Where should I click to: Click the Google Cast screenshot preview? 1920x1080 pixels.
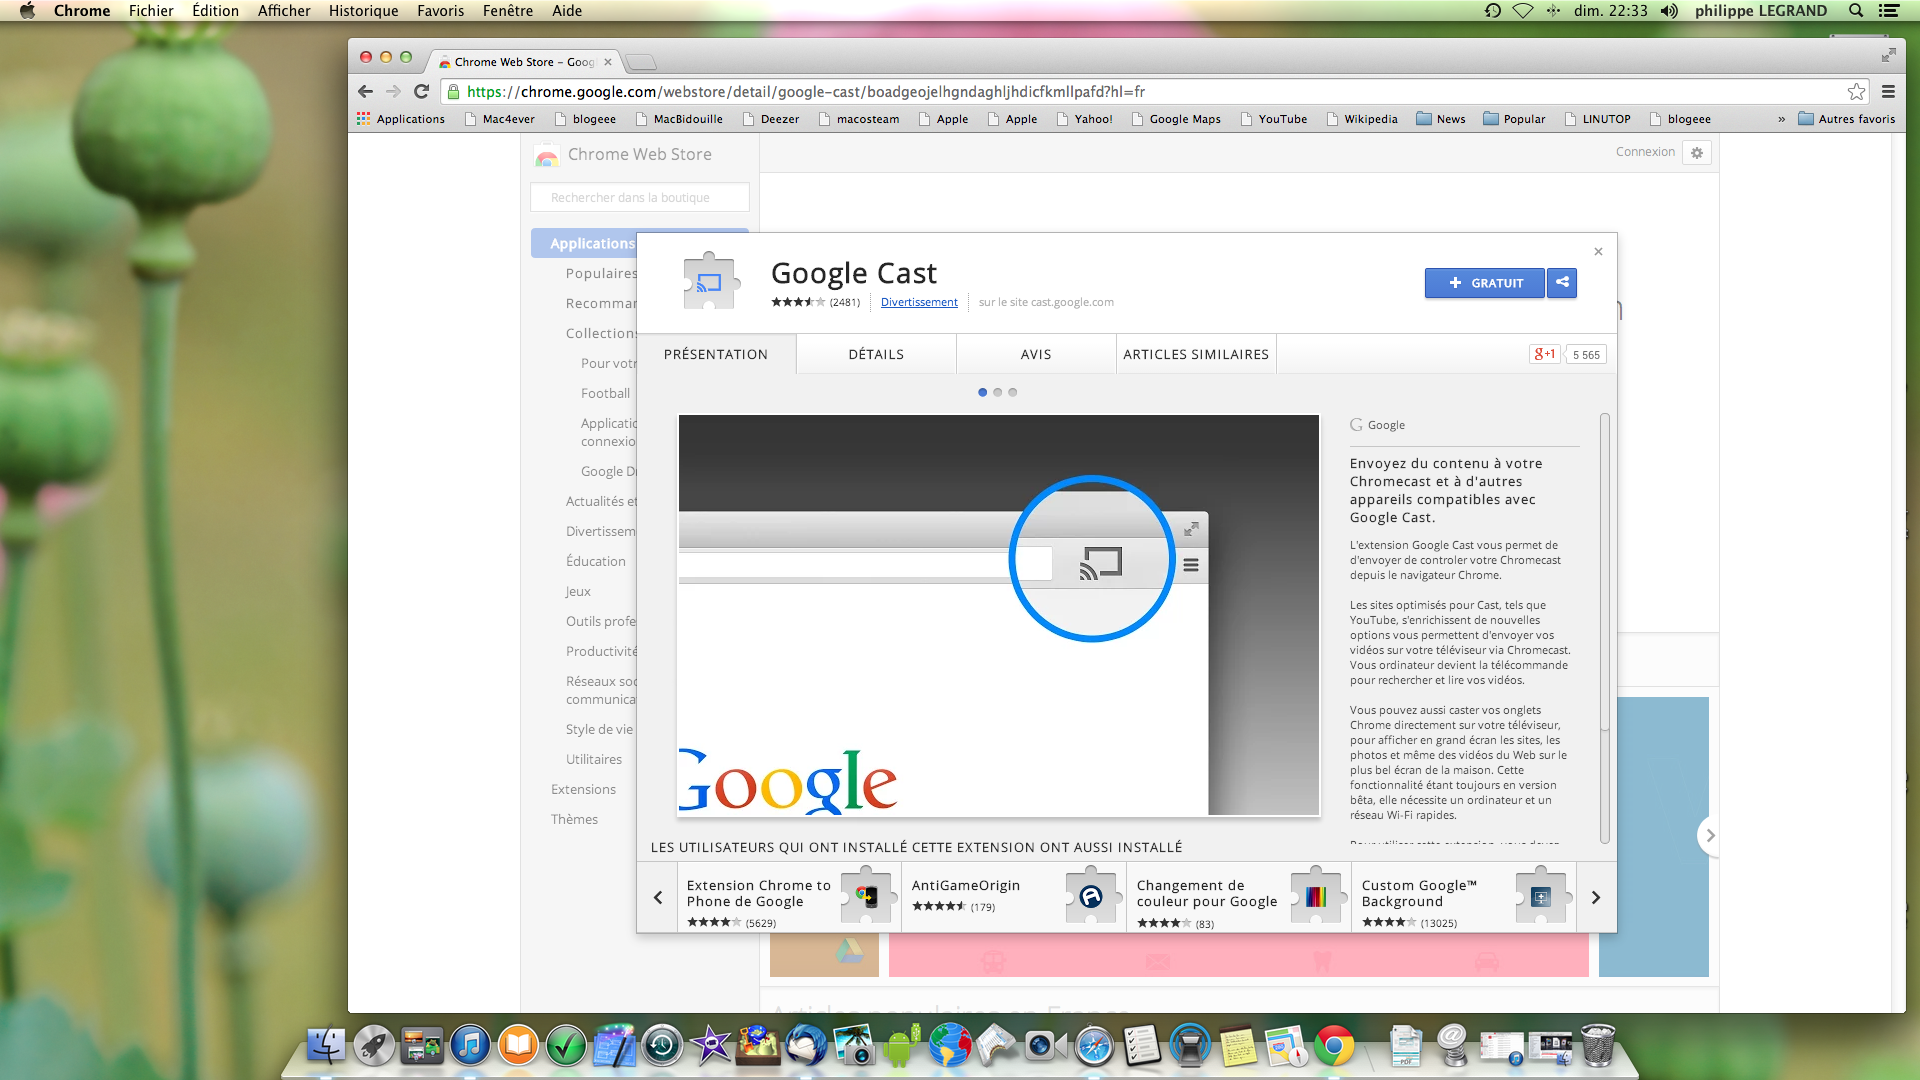999,615
